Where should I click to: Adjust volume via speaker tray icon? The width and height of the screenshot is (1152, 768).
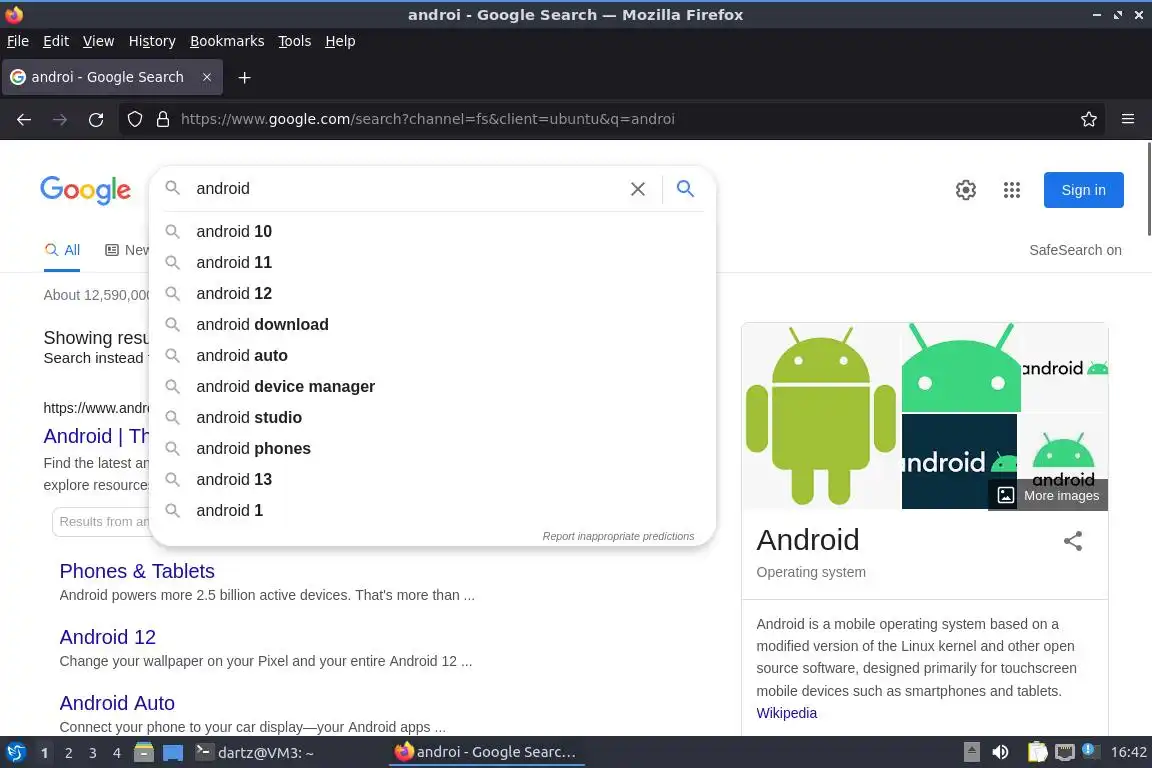(x=1000, y=752)
